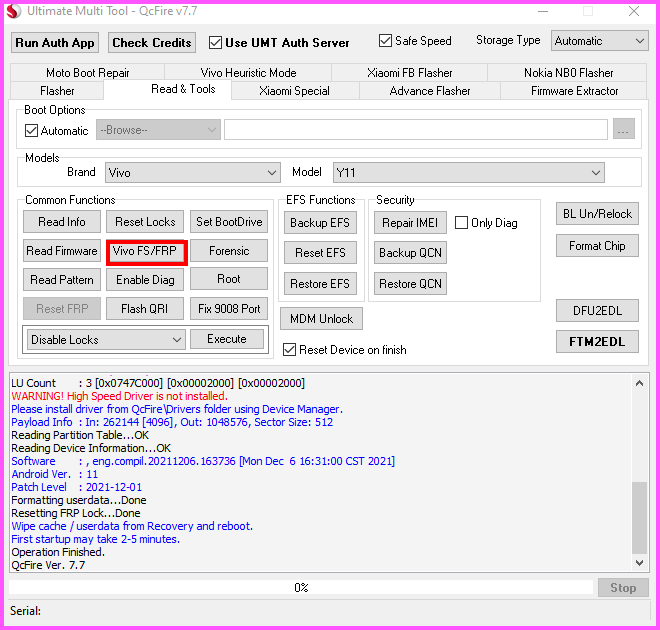Click the Repair IMEI button
The image size is (660, 630).
point(410,223)
